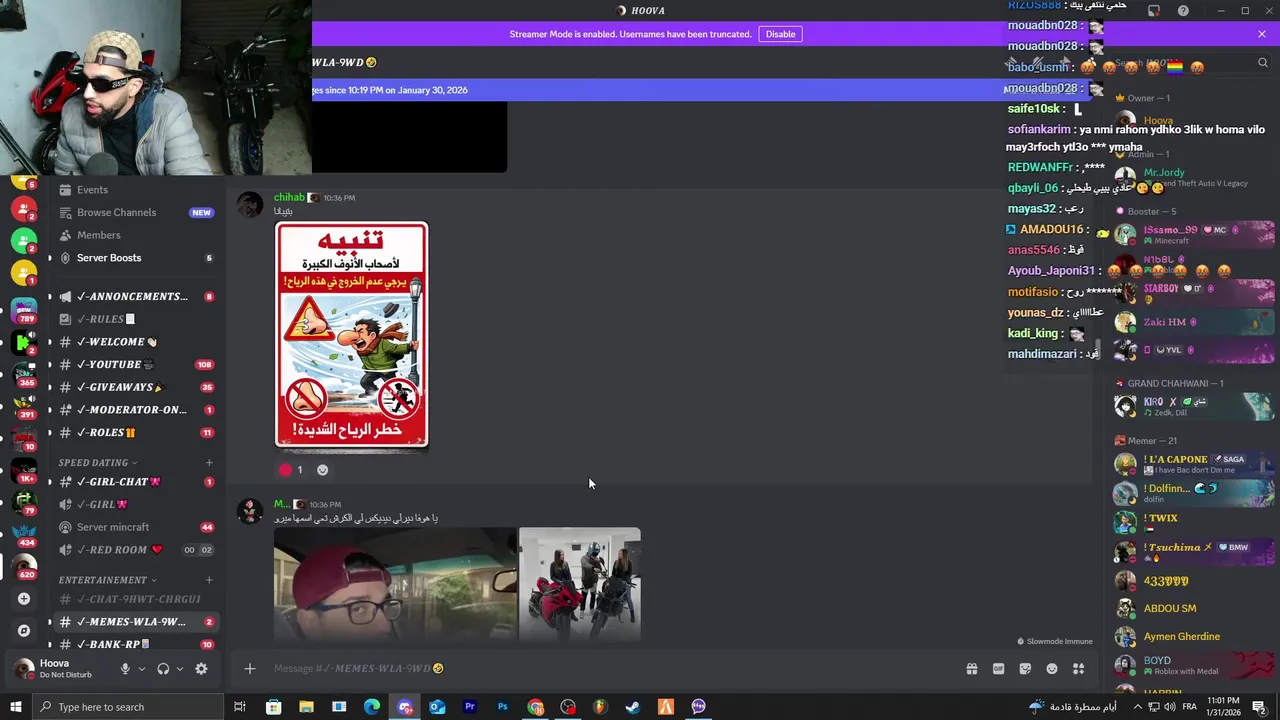Screen dimensions: 1280x720
Task: Open member BOYD profile
Action: pyautogui.click(x=1194, y=665)
